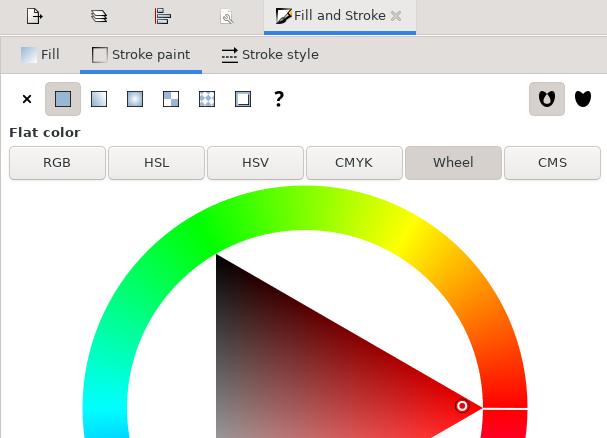The width and height of the screenshot is (607, 438).
Task: Switch color mode to CMYK
Action: pyautogui.click(x=354, y=162)
